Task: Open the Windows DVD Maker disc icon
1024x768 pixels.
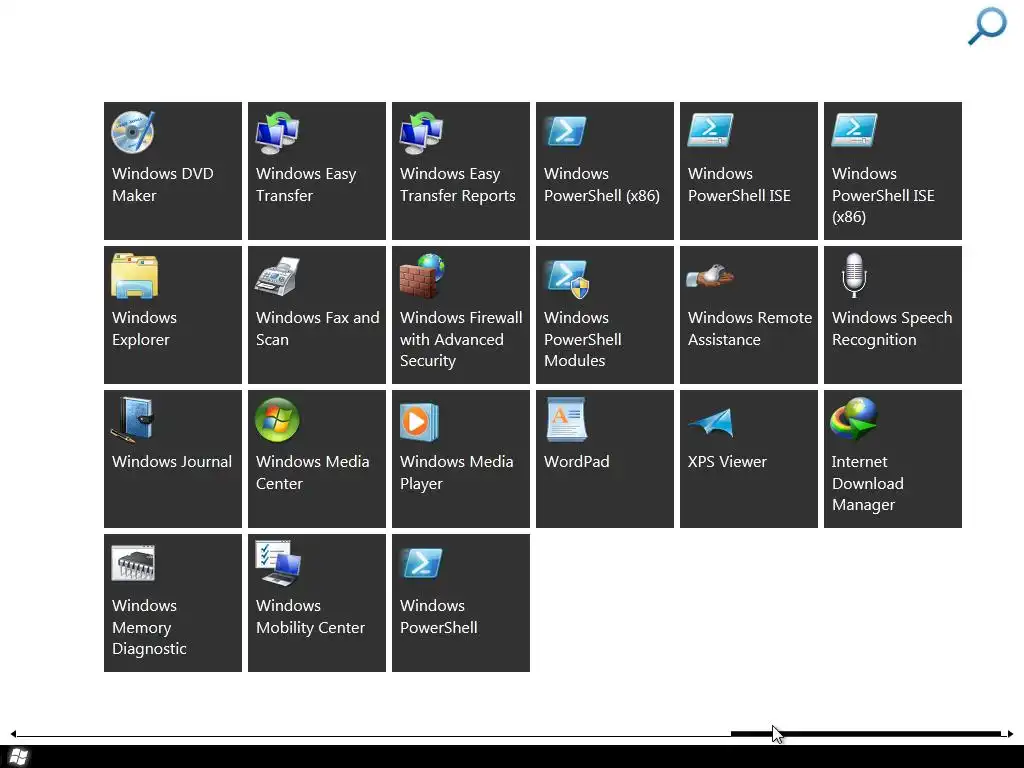Action: 133,133
